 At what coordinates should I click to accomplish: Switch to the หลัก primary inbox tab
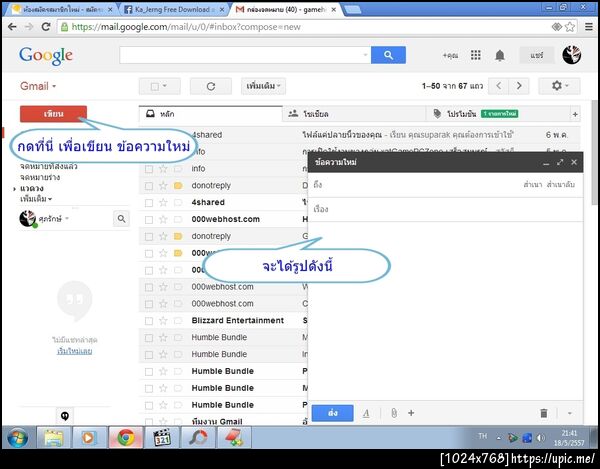210,114
